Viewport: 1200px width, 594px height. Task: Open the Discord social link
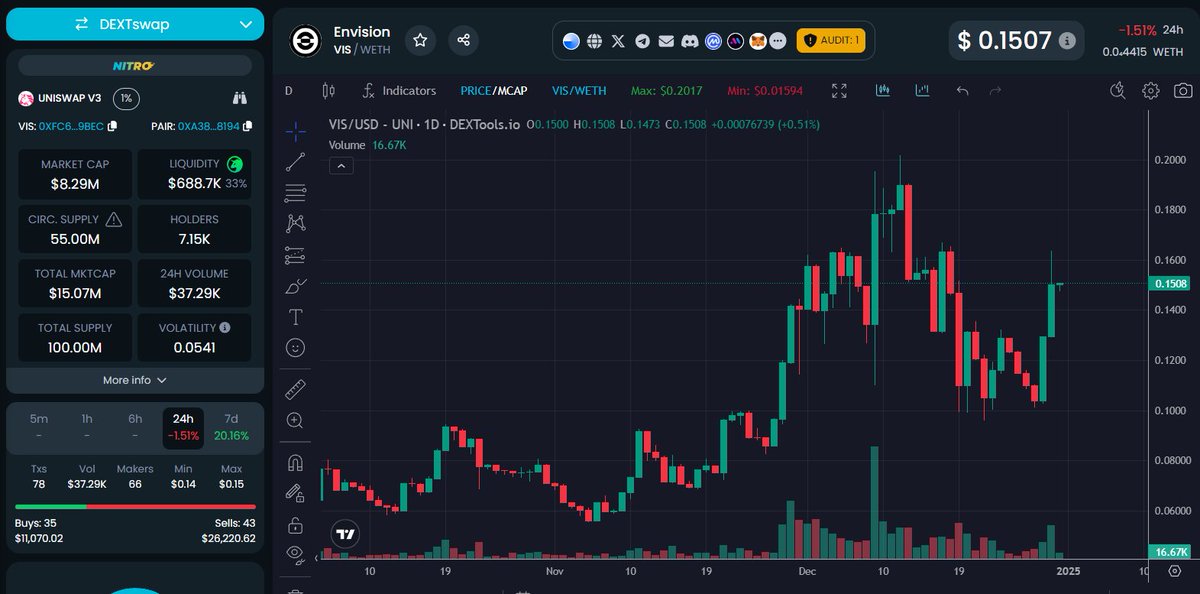(x=690, y=41)
